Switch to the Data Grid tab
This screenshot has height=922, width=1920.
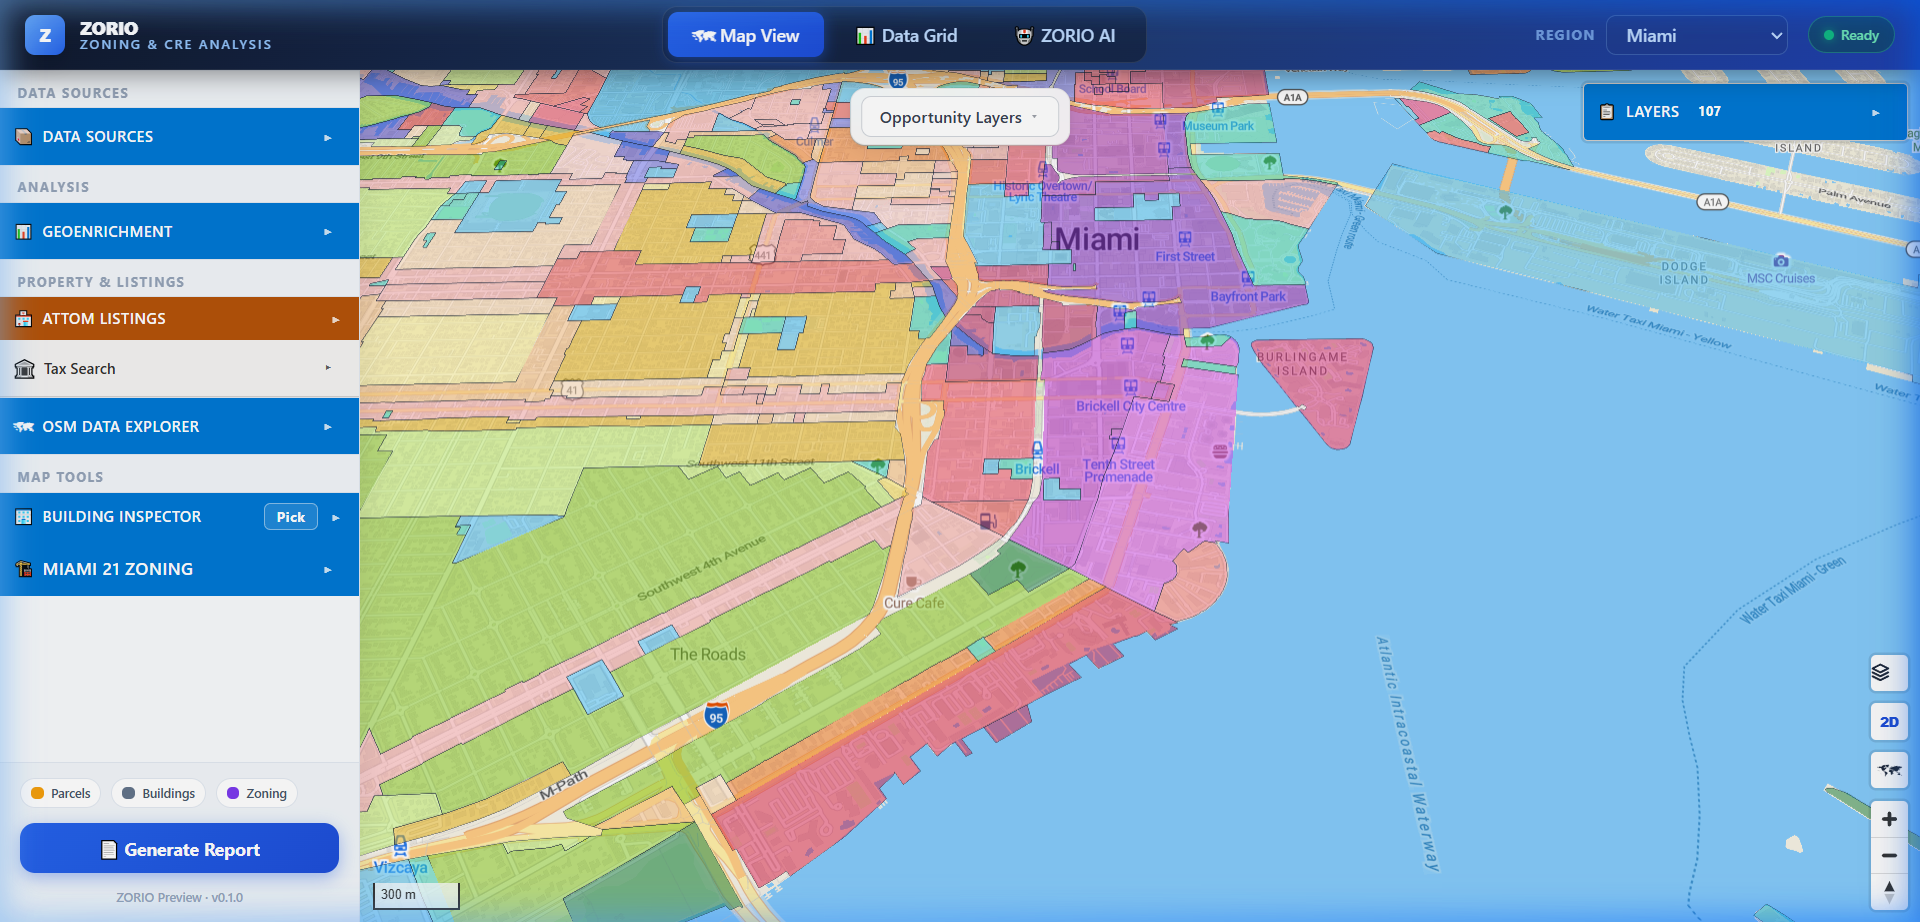tap(907, 35)
